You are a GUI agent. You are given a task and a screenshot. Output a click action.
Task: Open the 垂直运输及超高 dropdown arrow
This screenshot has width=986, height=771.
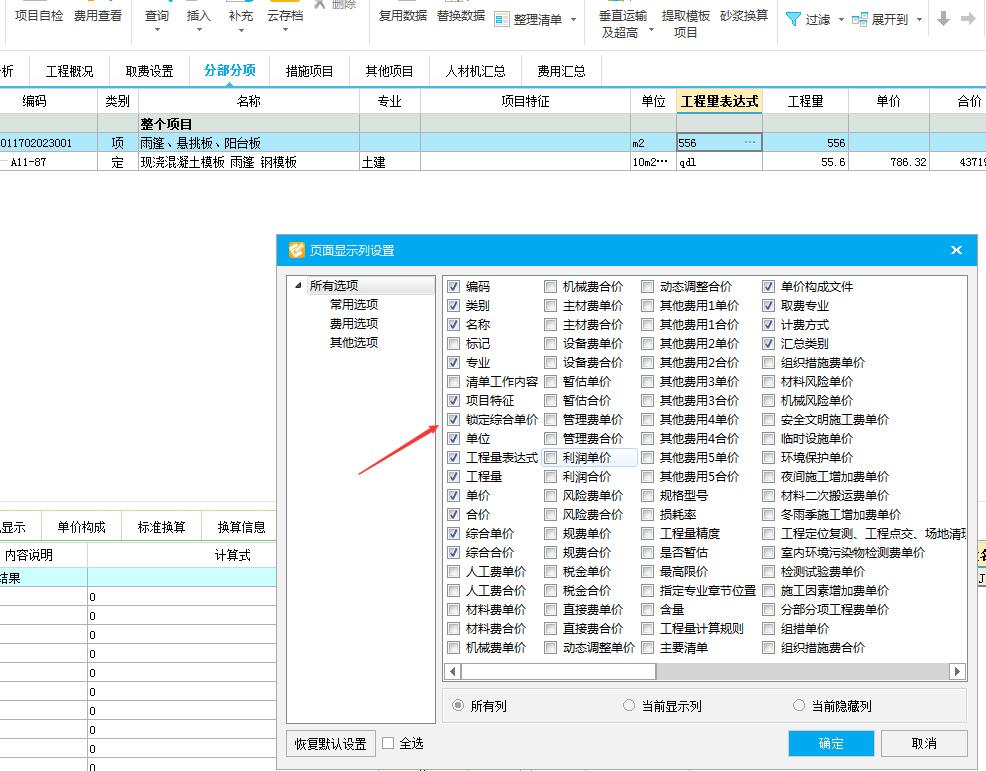(651, 30)
